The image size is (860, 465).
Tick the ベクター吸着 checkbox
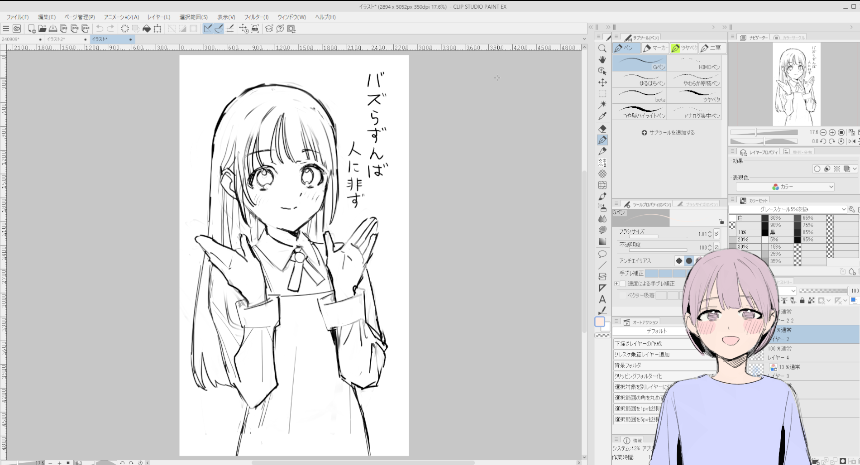pyautogui.click(x=623, y=295)
